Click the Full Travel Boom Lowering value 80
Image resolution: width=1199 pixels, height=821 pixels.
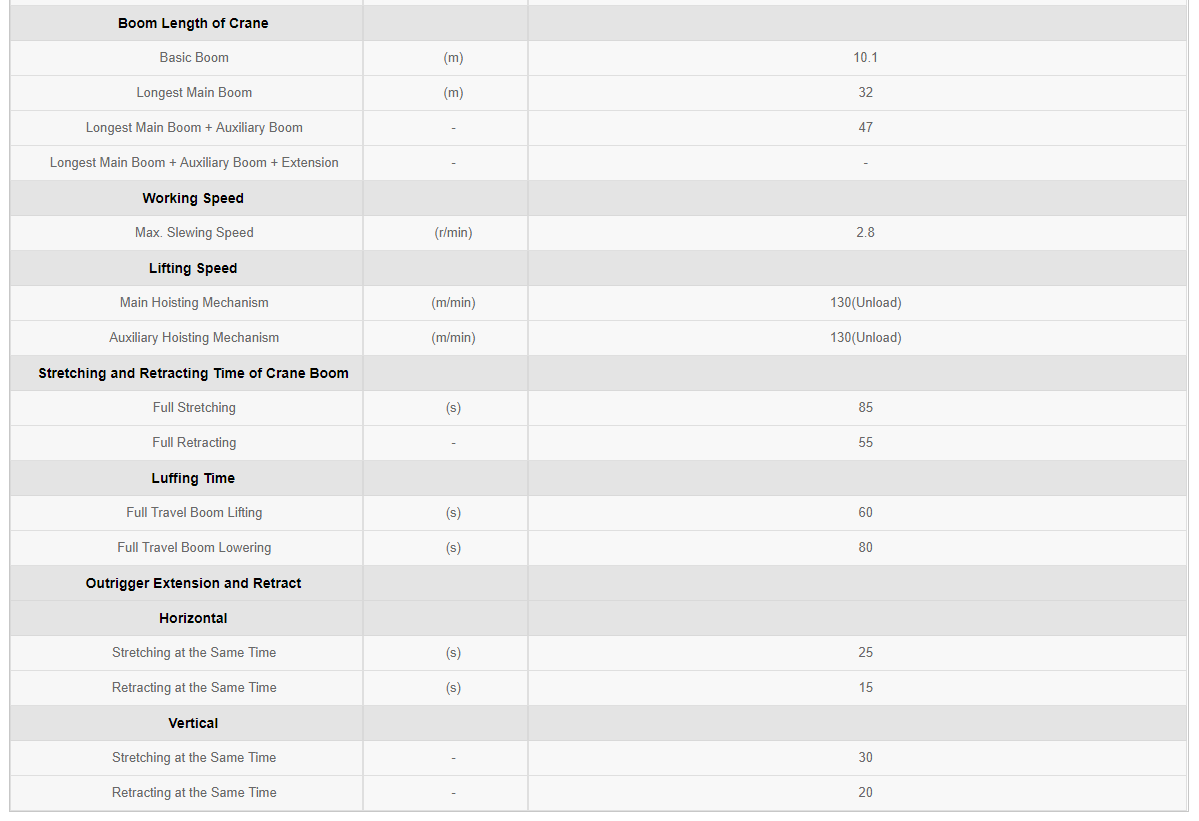[865, 547]
